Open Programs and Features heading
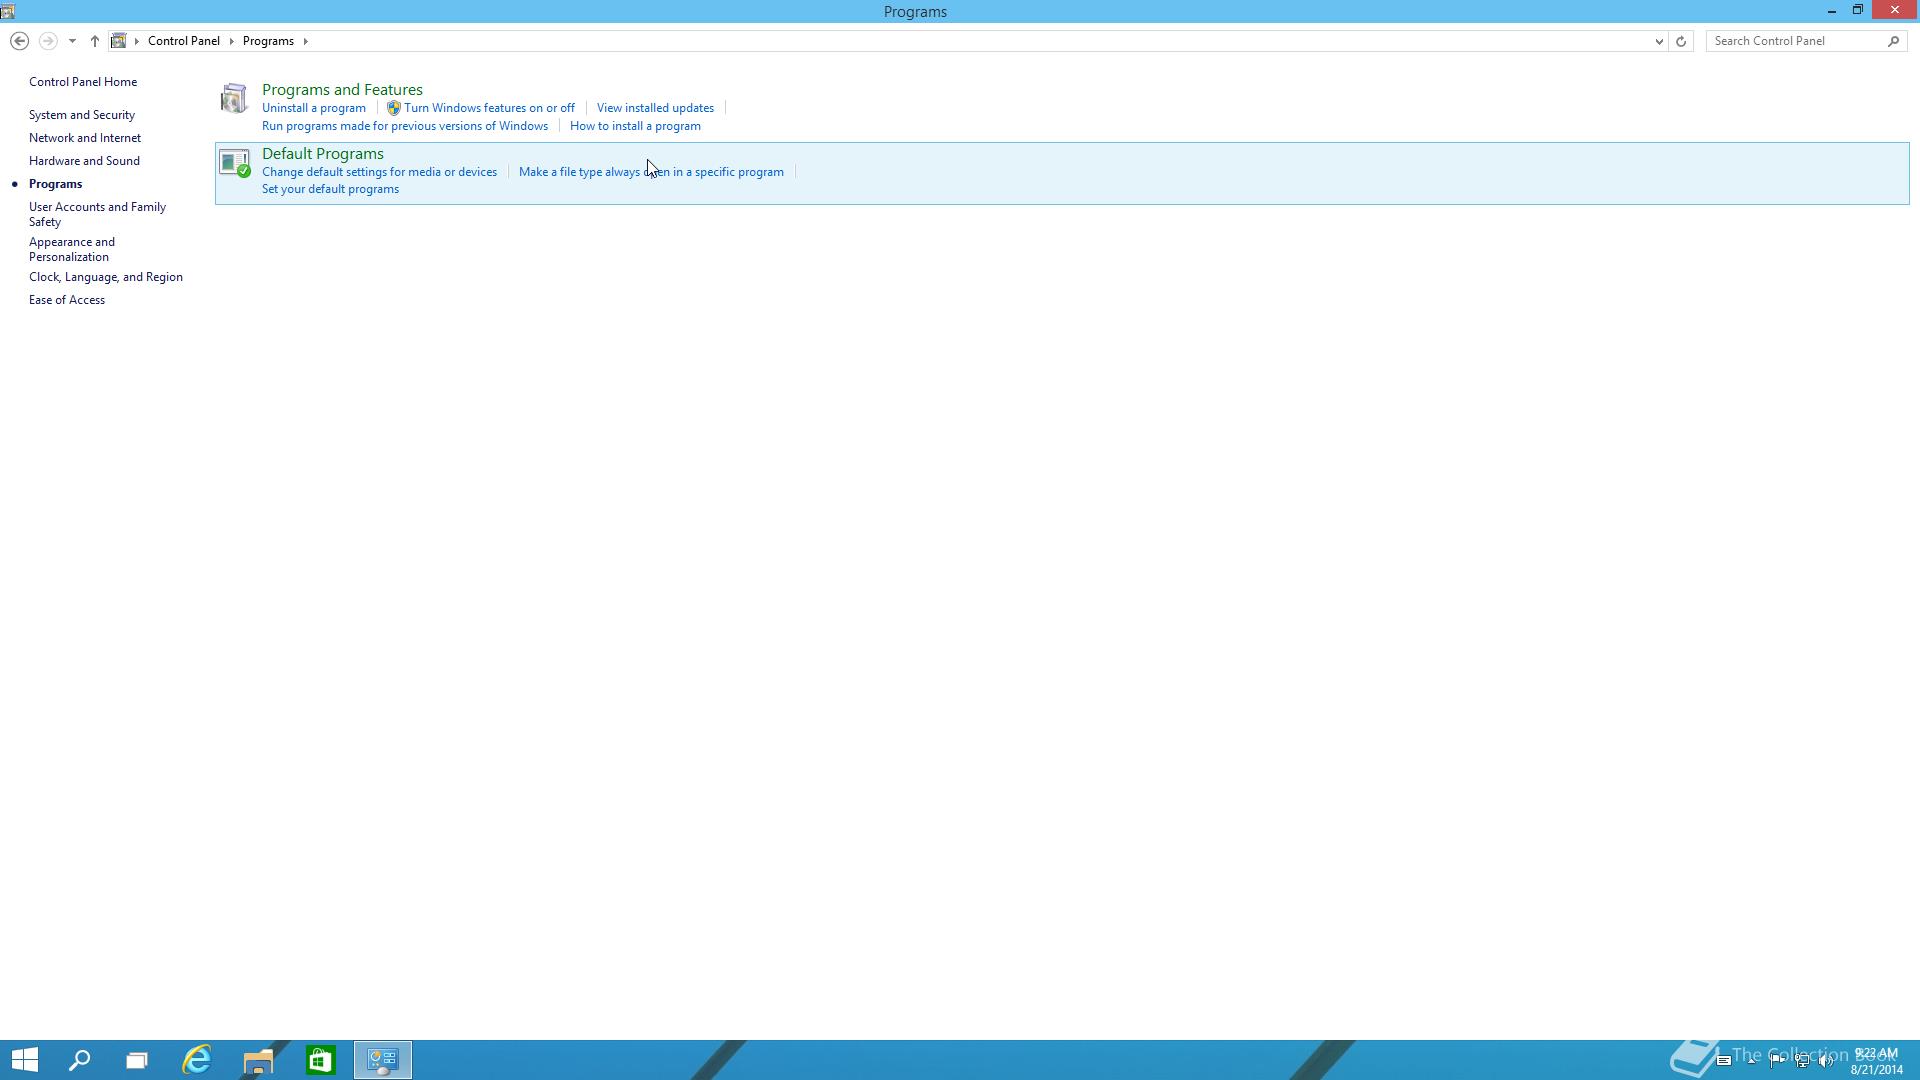This screenshot has height=1080, width=1920. pyautogui.click(x=342, y=90)
